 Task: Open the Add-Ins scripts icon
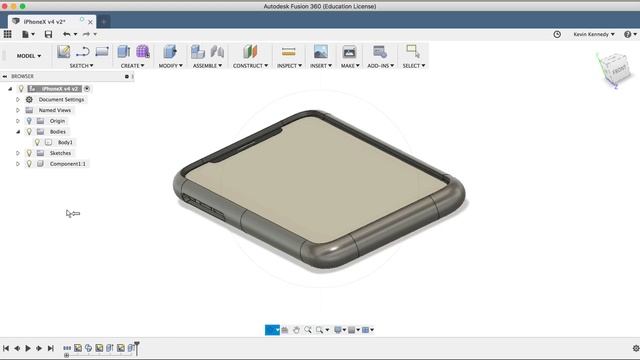pos(380,52)
